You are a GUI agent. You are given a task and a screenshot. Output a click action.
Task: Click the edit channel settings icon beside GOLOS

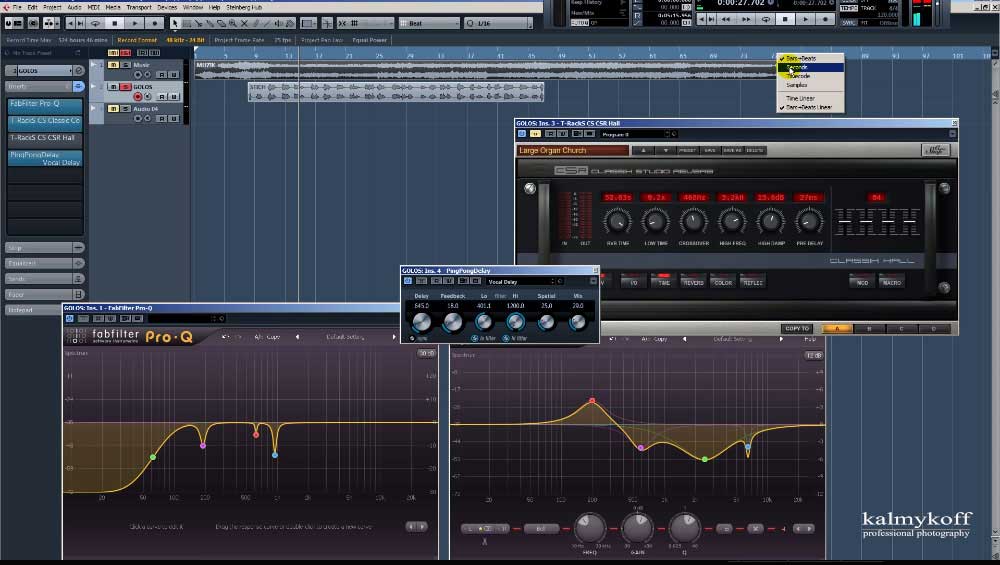coord(78,70)
